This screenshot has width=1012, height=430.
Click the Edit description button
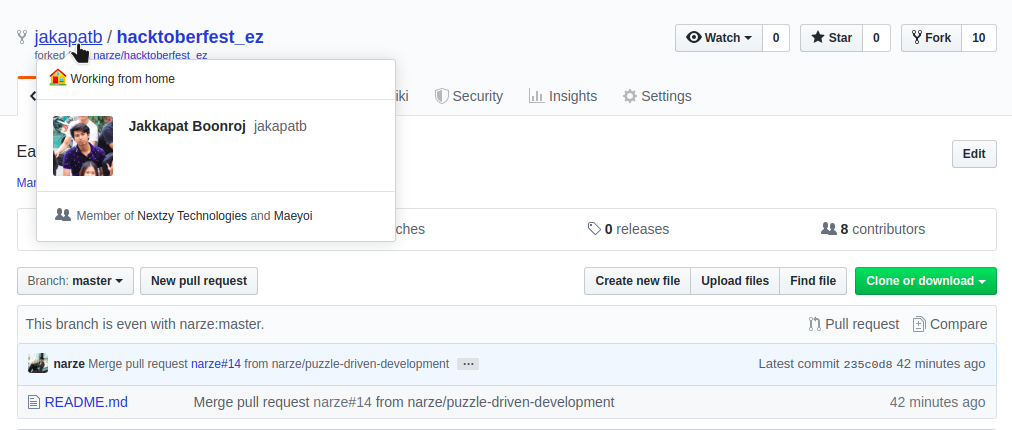point(973,154)
